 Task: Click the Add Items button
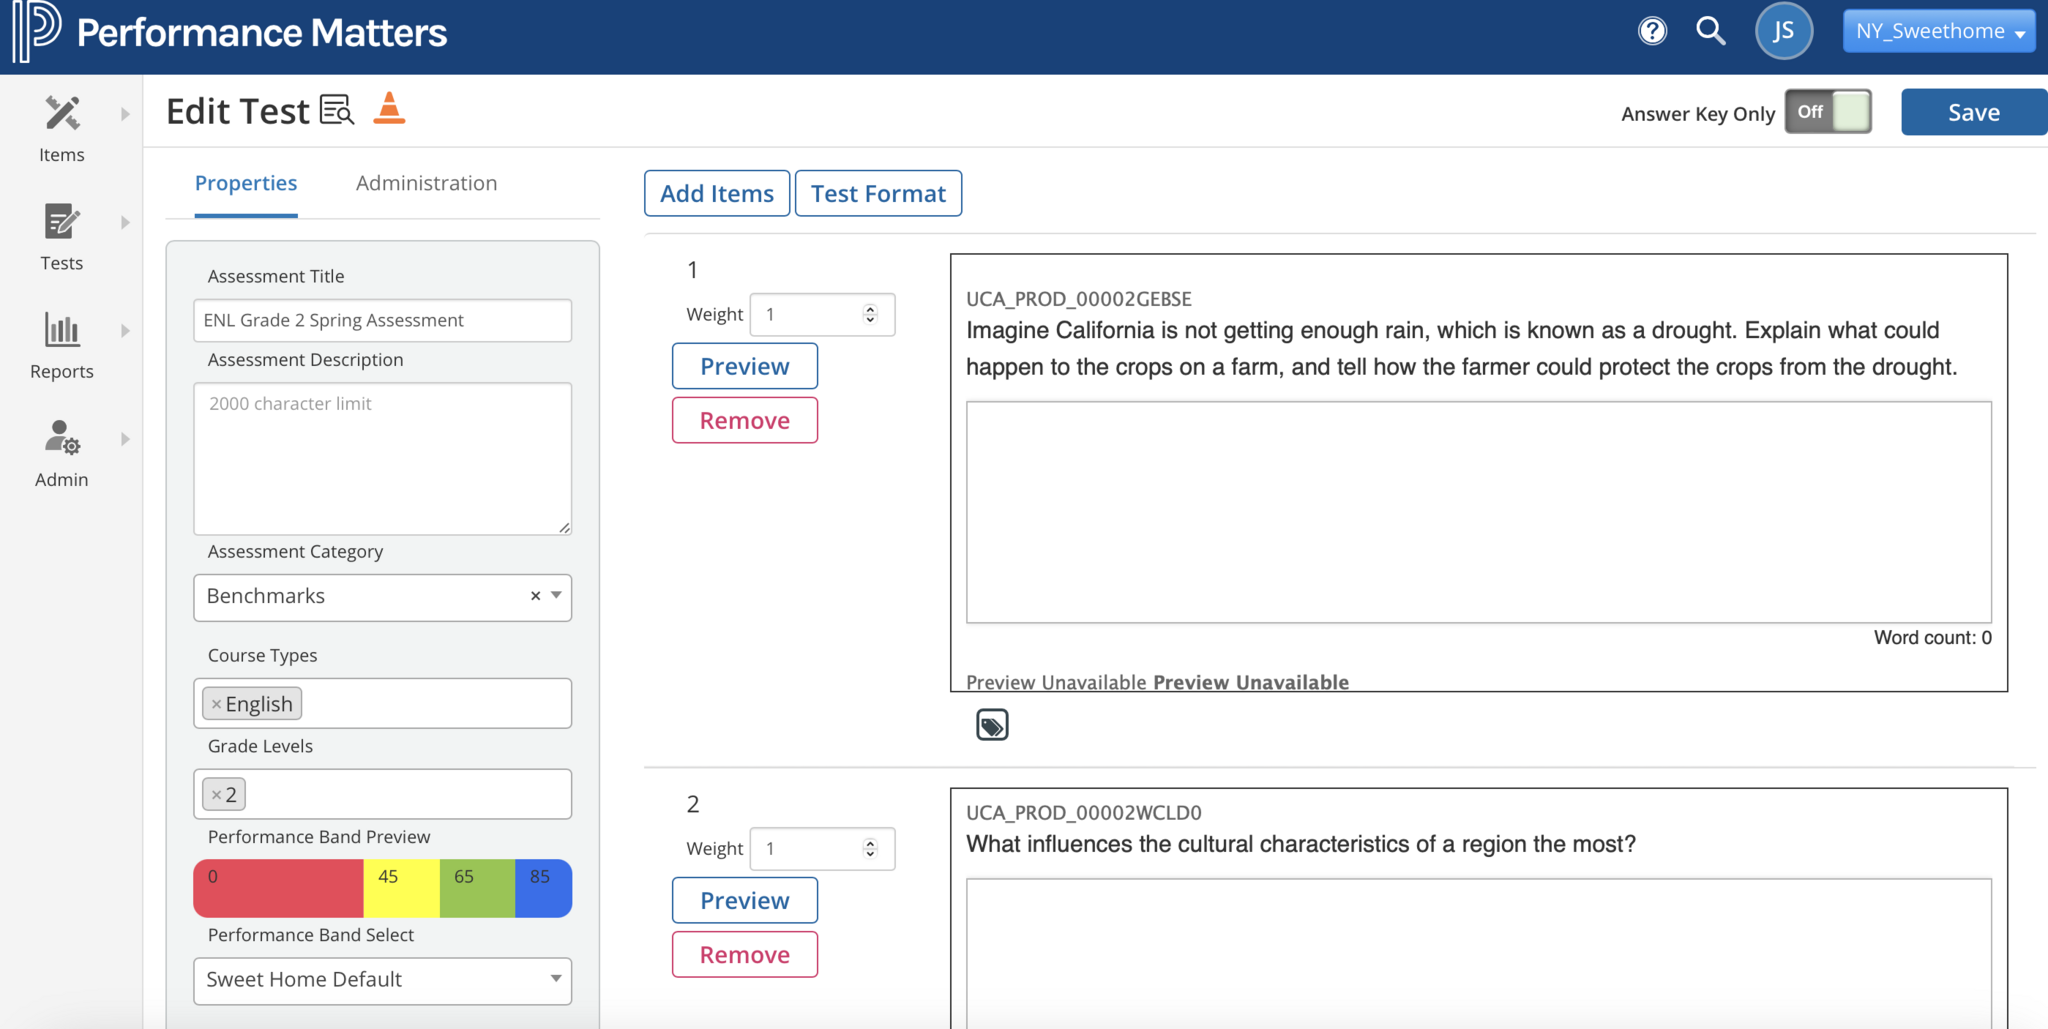point(717,194)
